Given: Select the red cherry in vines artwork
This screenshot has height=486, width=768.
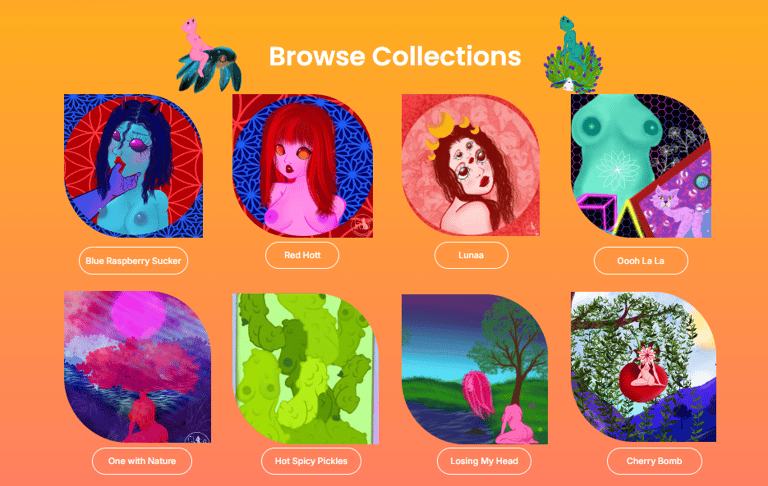Looking at the screenshot, I should coord(644,367).
